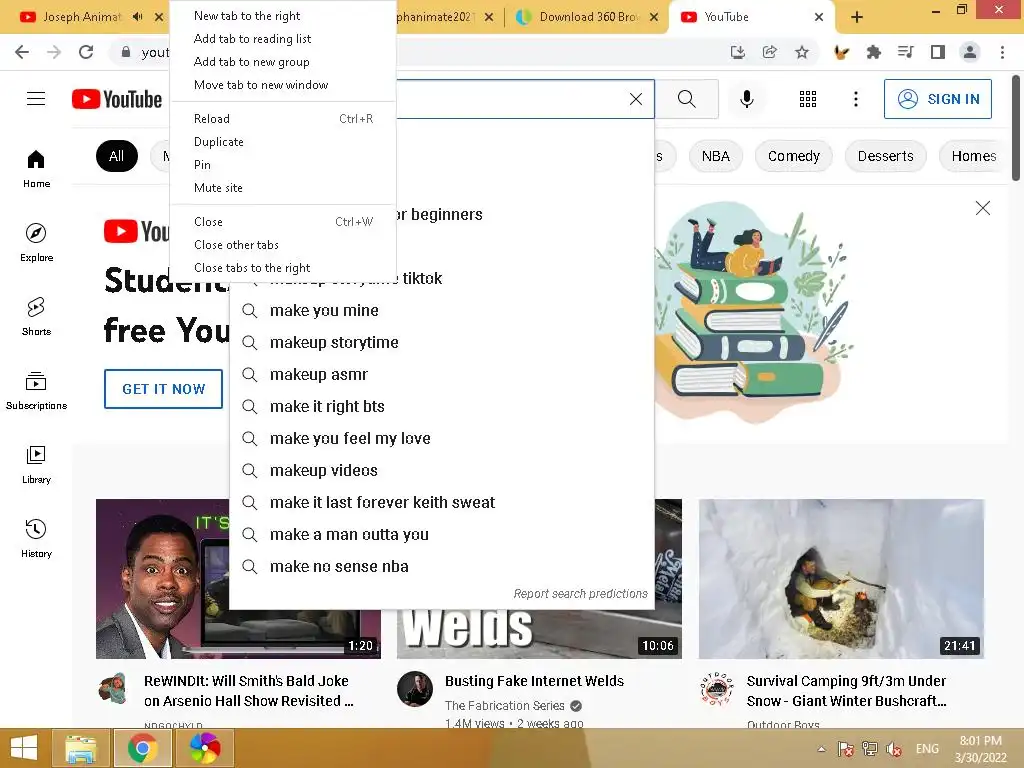Open Home in the sidebar
This screenshot has height=768, width=1024.
pyautogui.click(x=37, y=168)
